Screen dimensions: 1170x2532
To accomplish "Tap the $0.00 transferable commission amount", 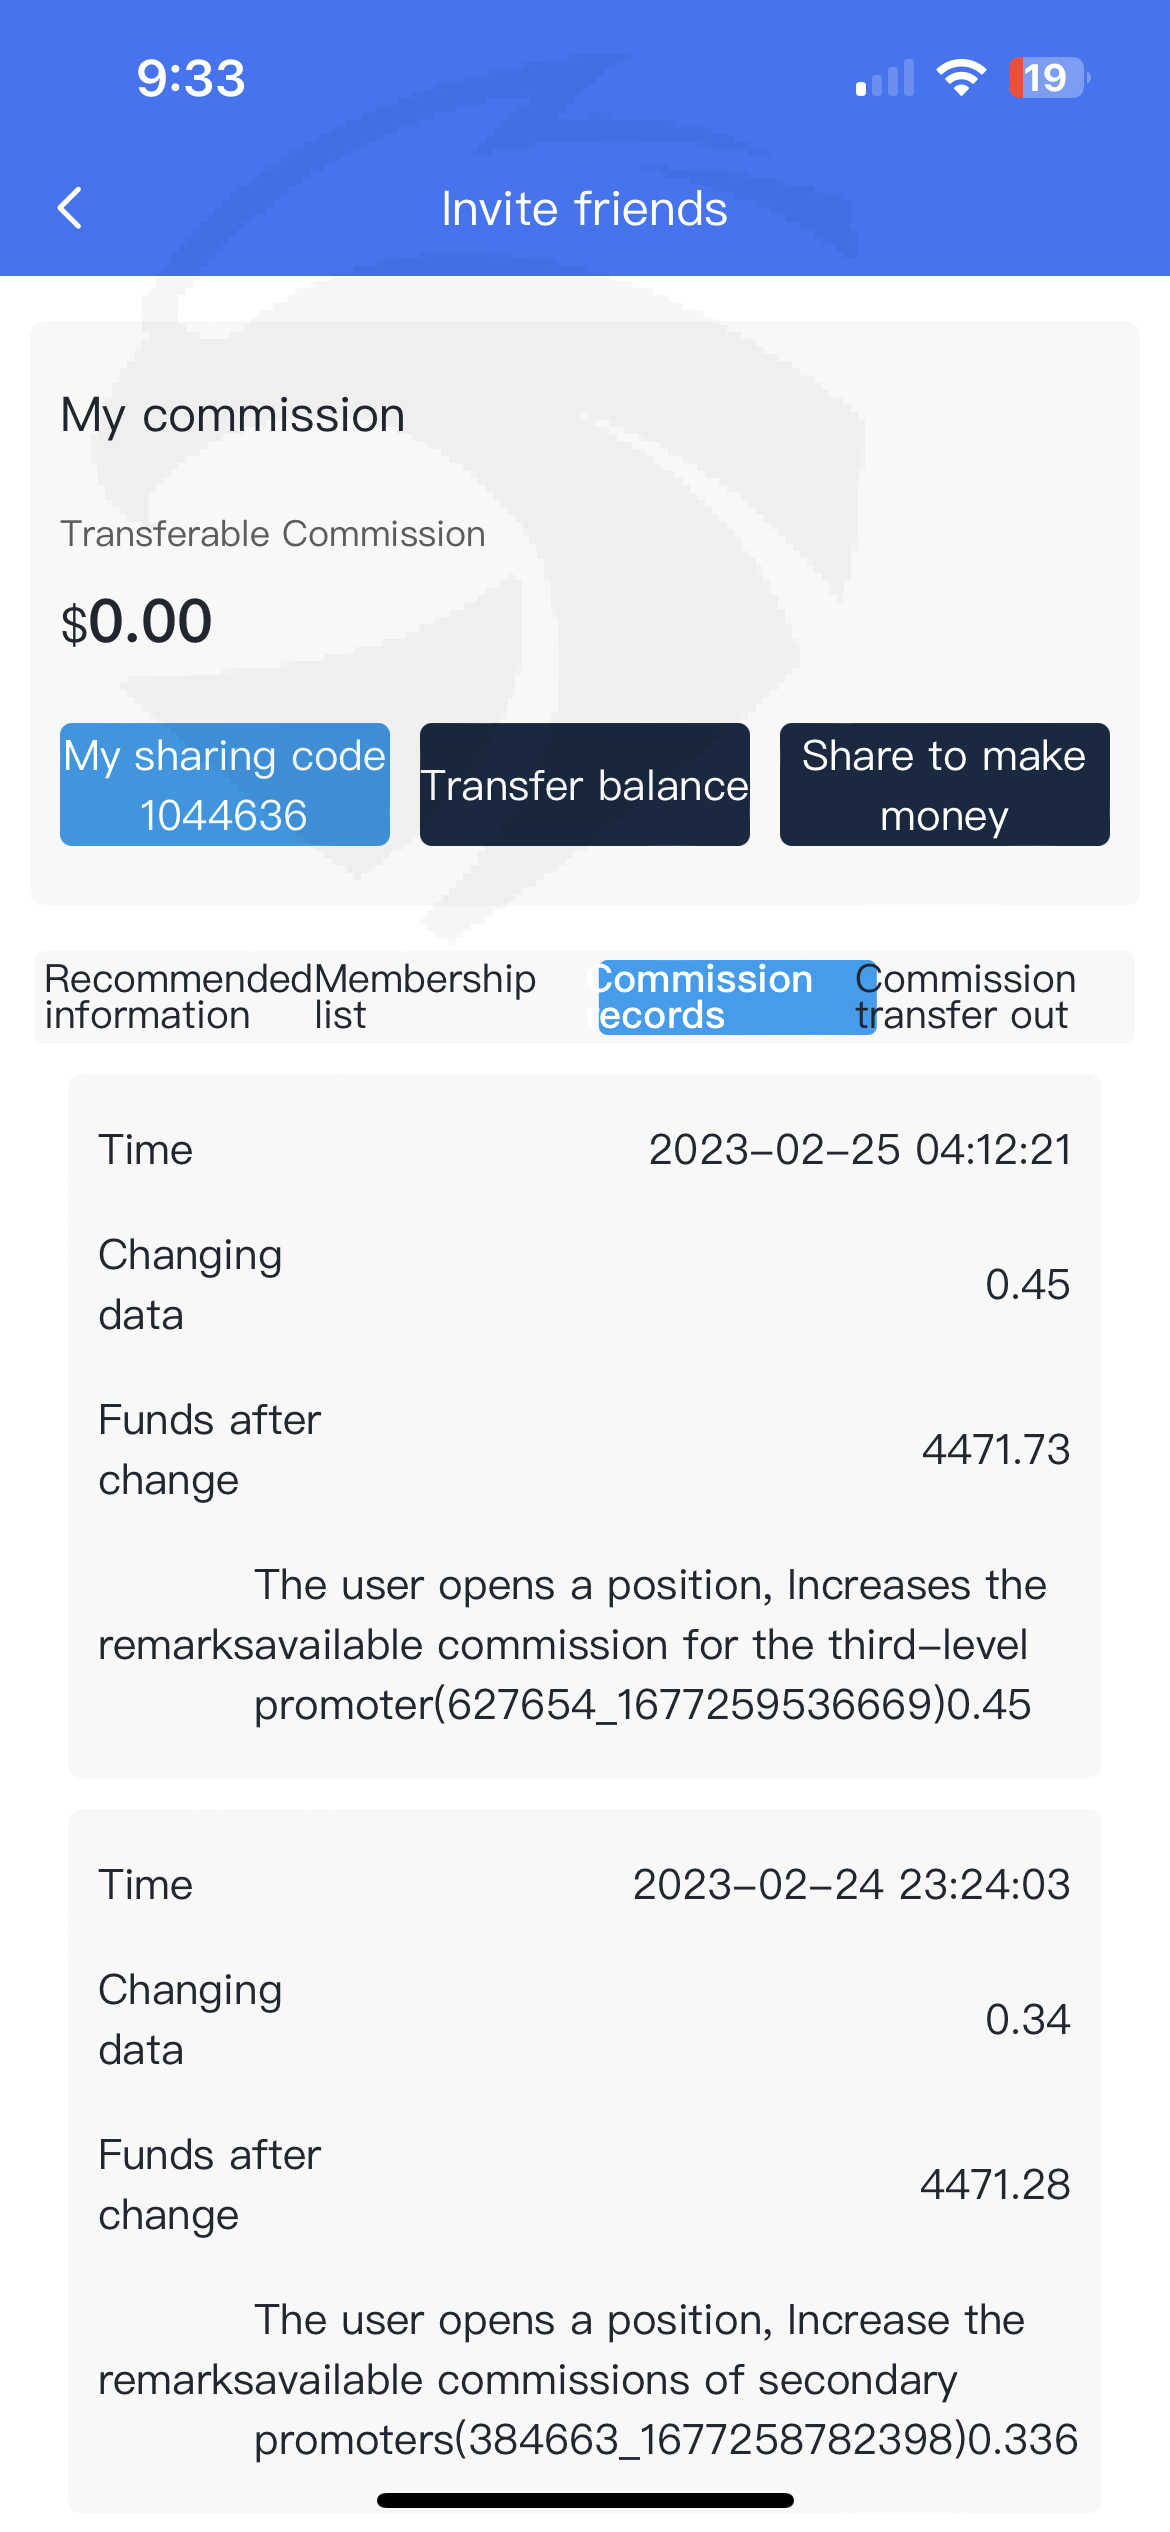I will click(x=137, y=622).
